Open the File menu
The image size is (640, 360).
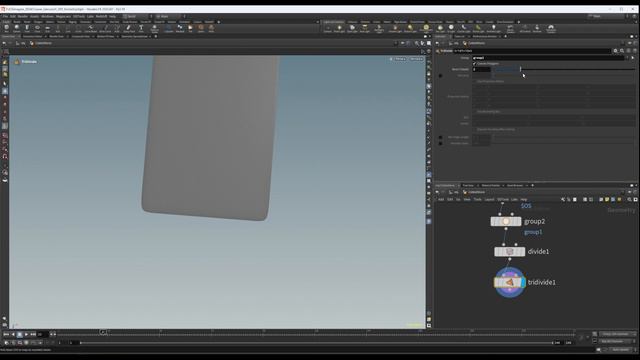coord(5,16)
